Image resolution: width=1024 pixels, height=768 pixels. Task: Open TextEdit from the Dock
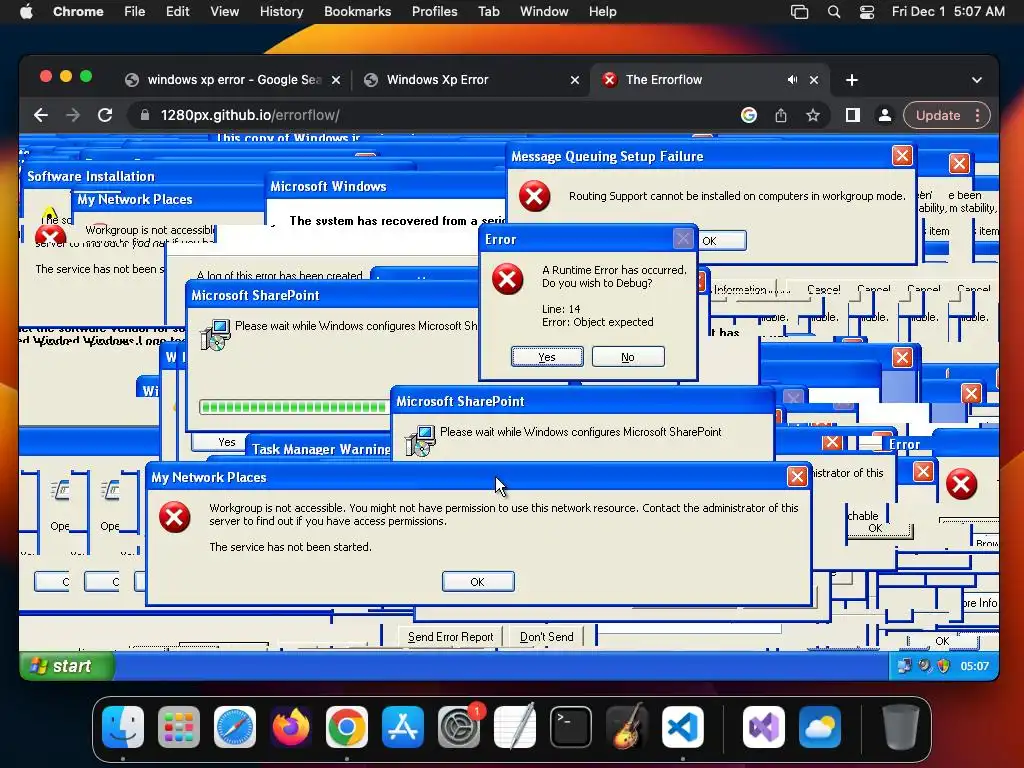coord(515,727)
